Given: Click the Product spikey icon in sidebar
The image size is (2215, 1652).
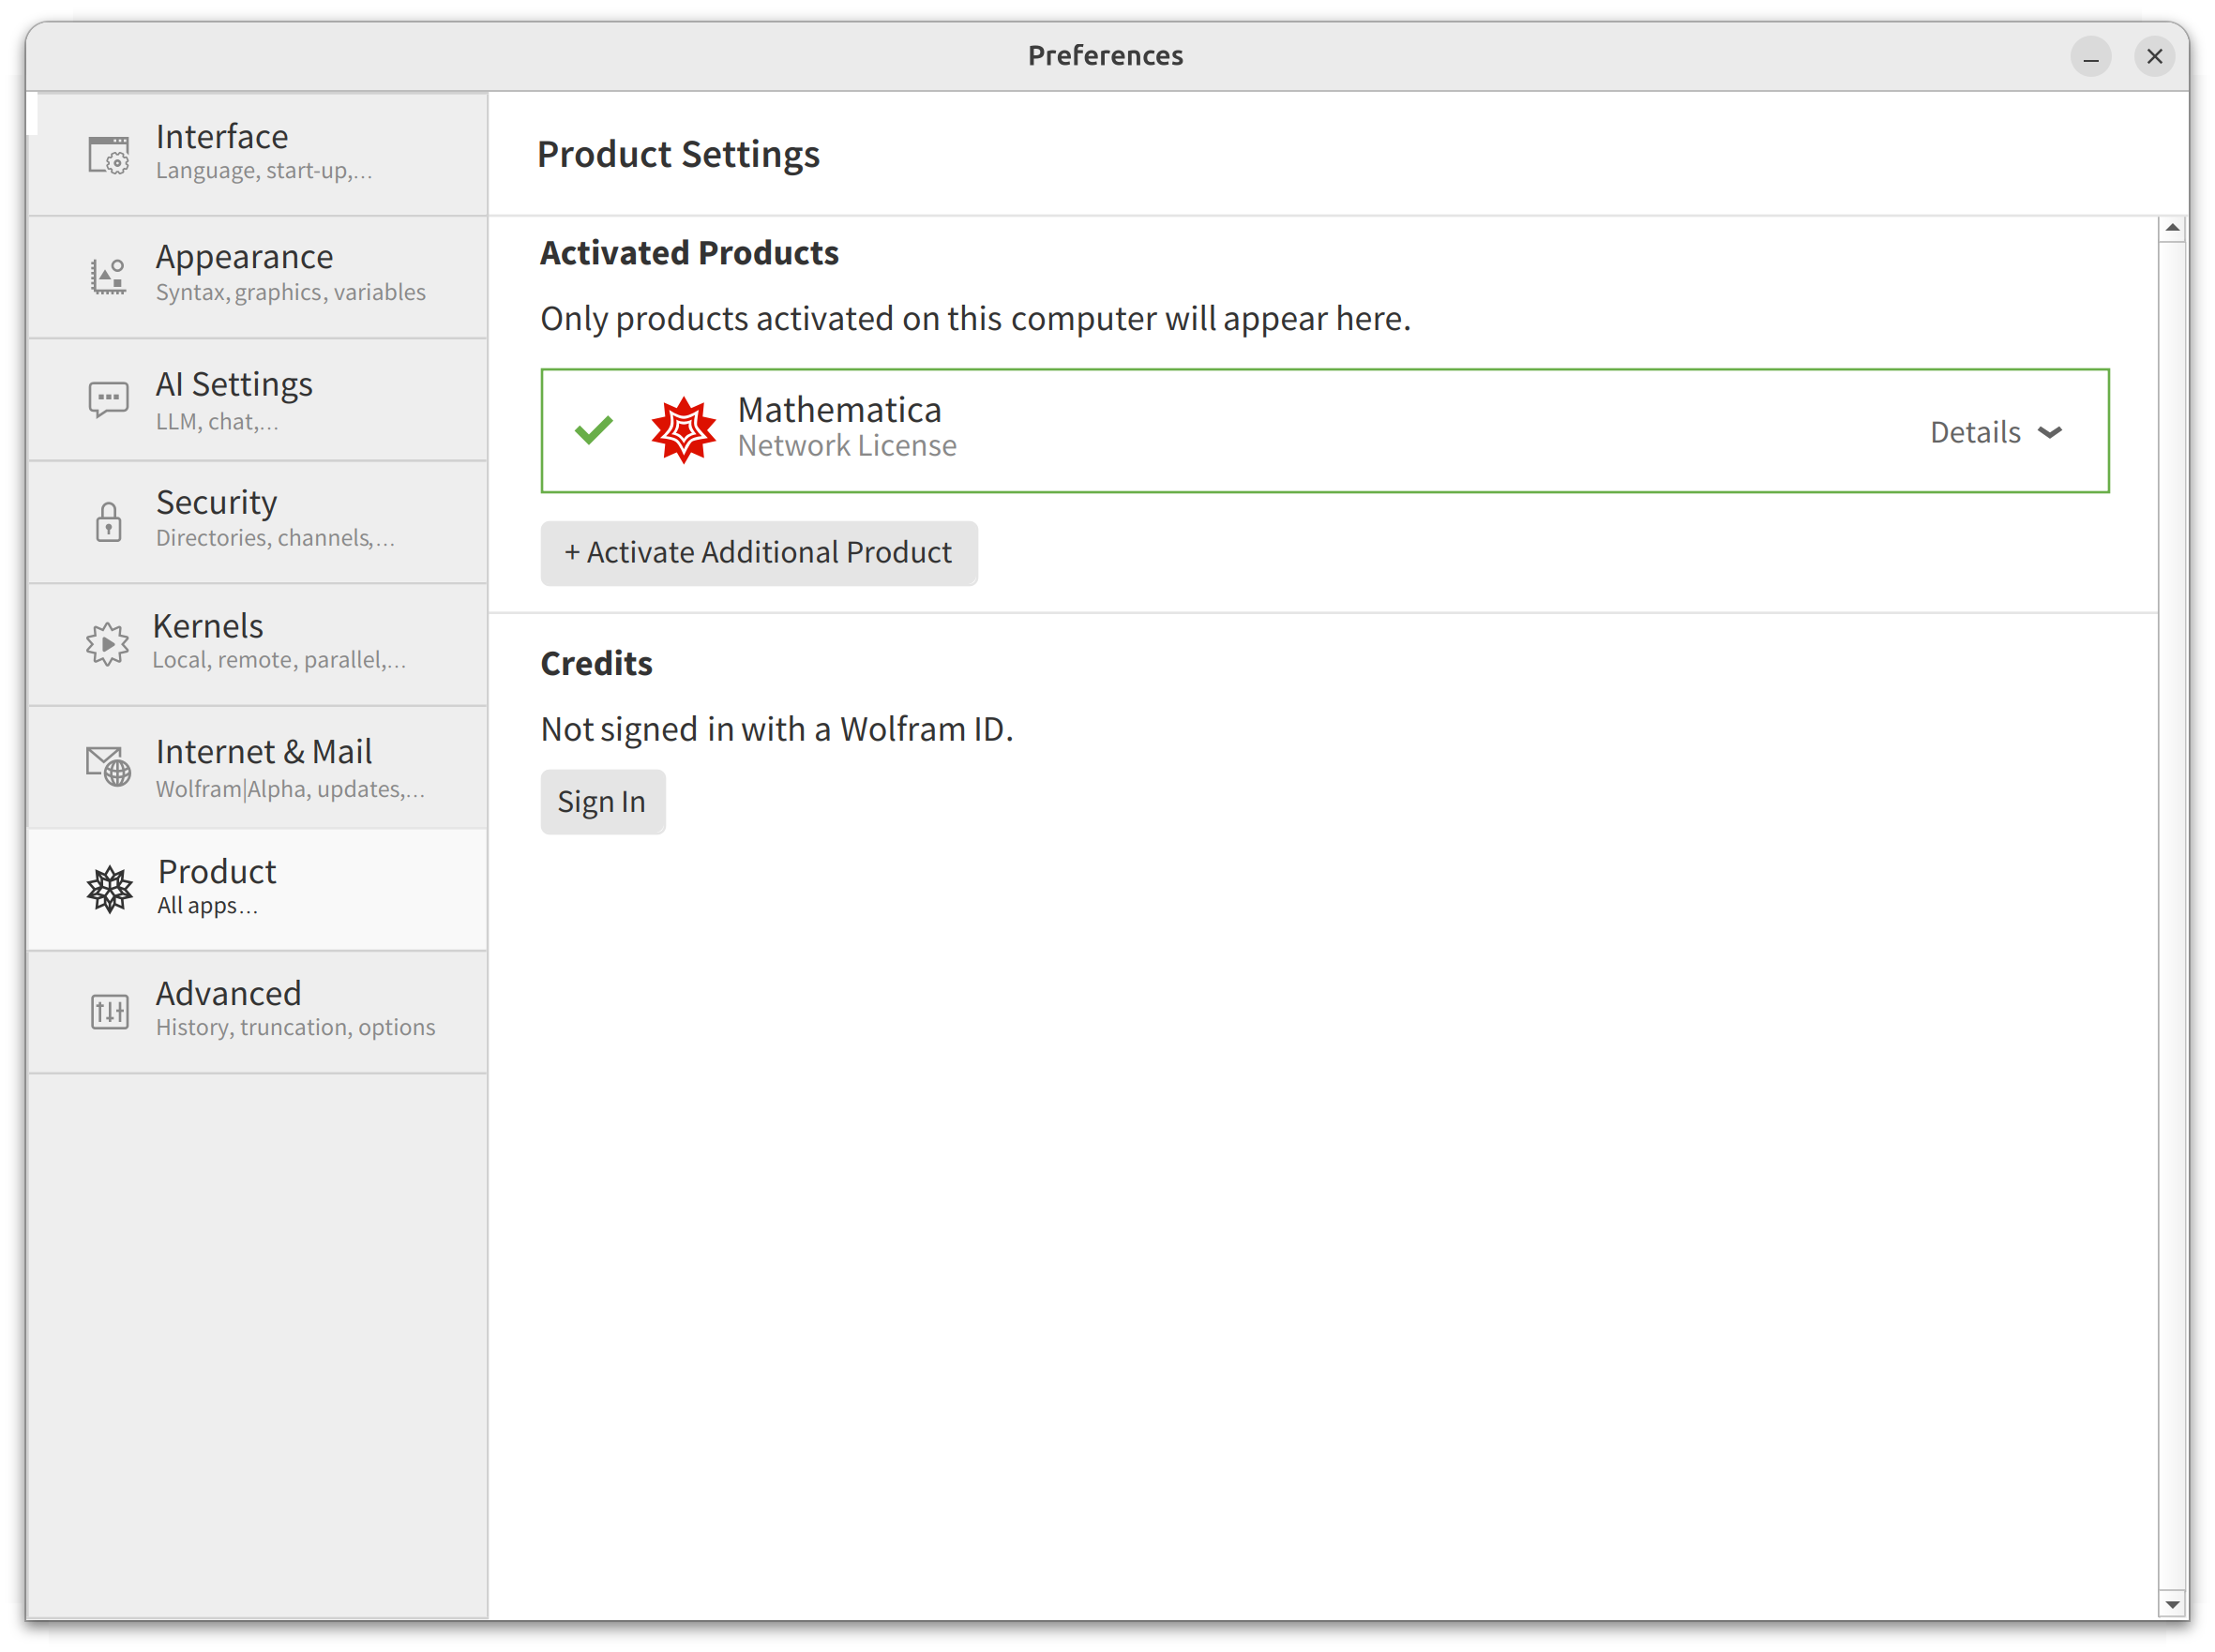Looking at the screenshot, I should [109, 889].
